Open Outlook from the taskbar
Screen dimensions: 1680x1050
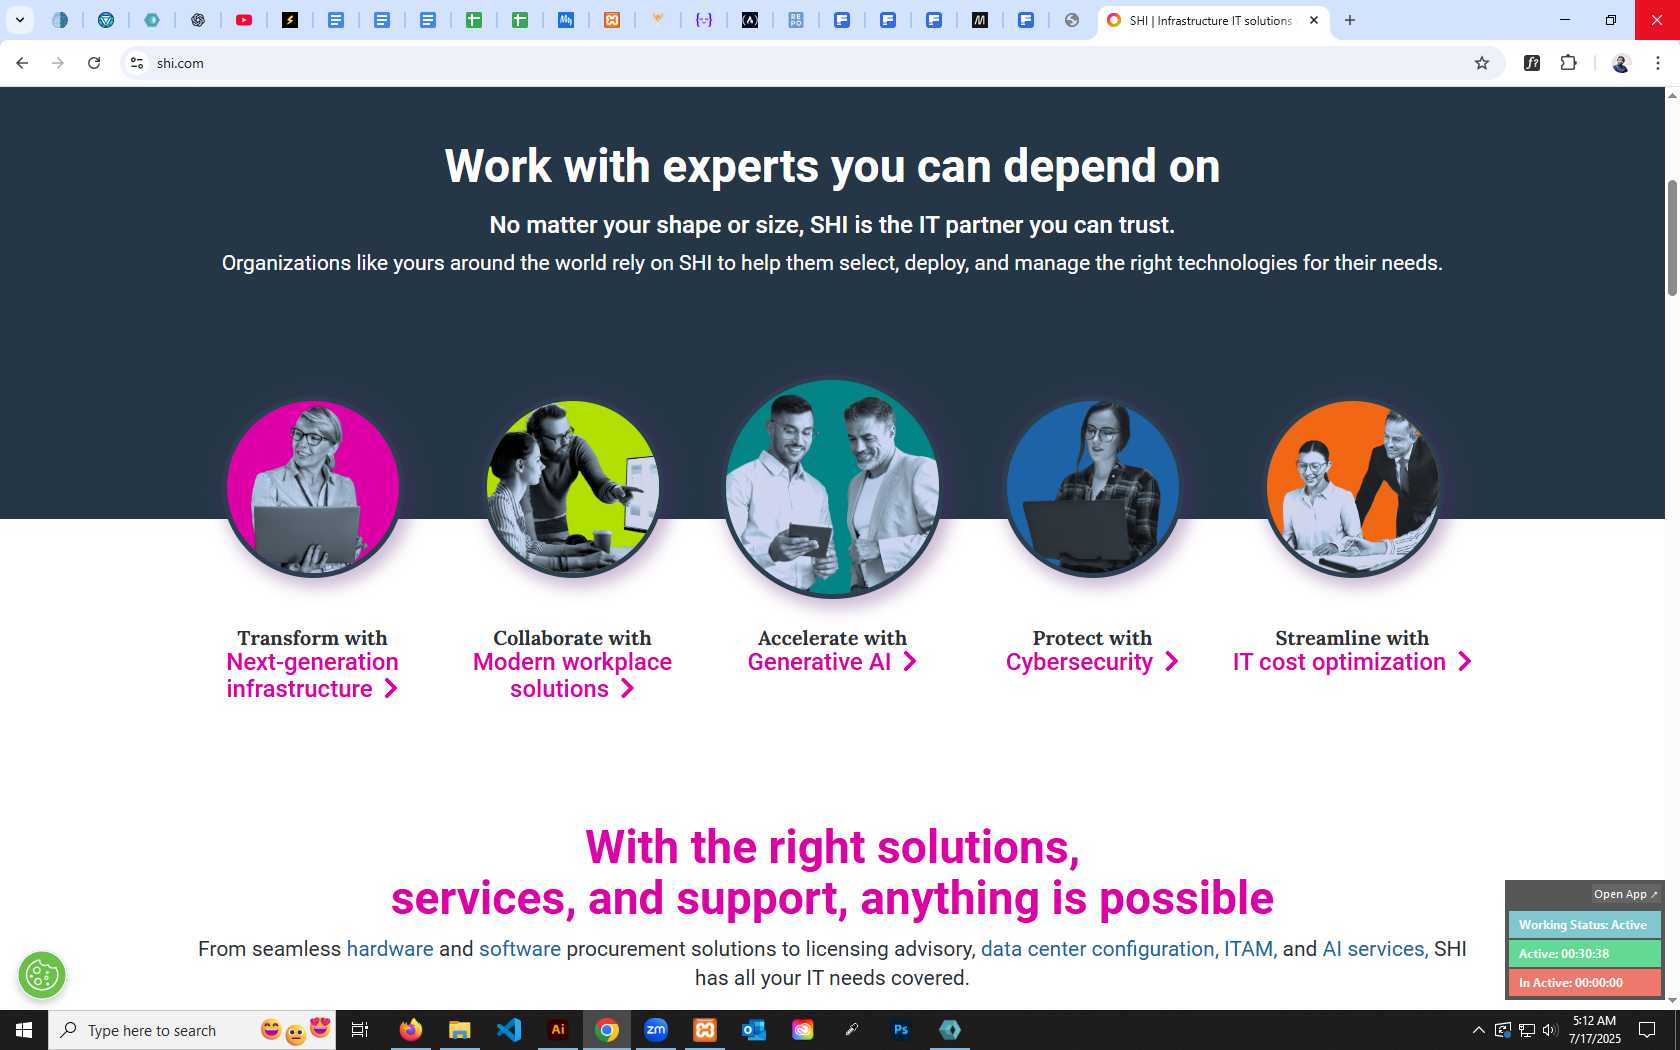pos(754,1030)
